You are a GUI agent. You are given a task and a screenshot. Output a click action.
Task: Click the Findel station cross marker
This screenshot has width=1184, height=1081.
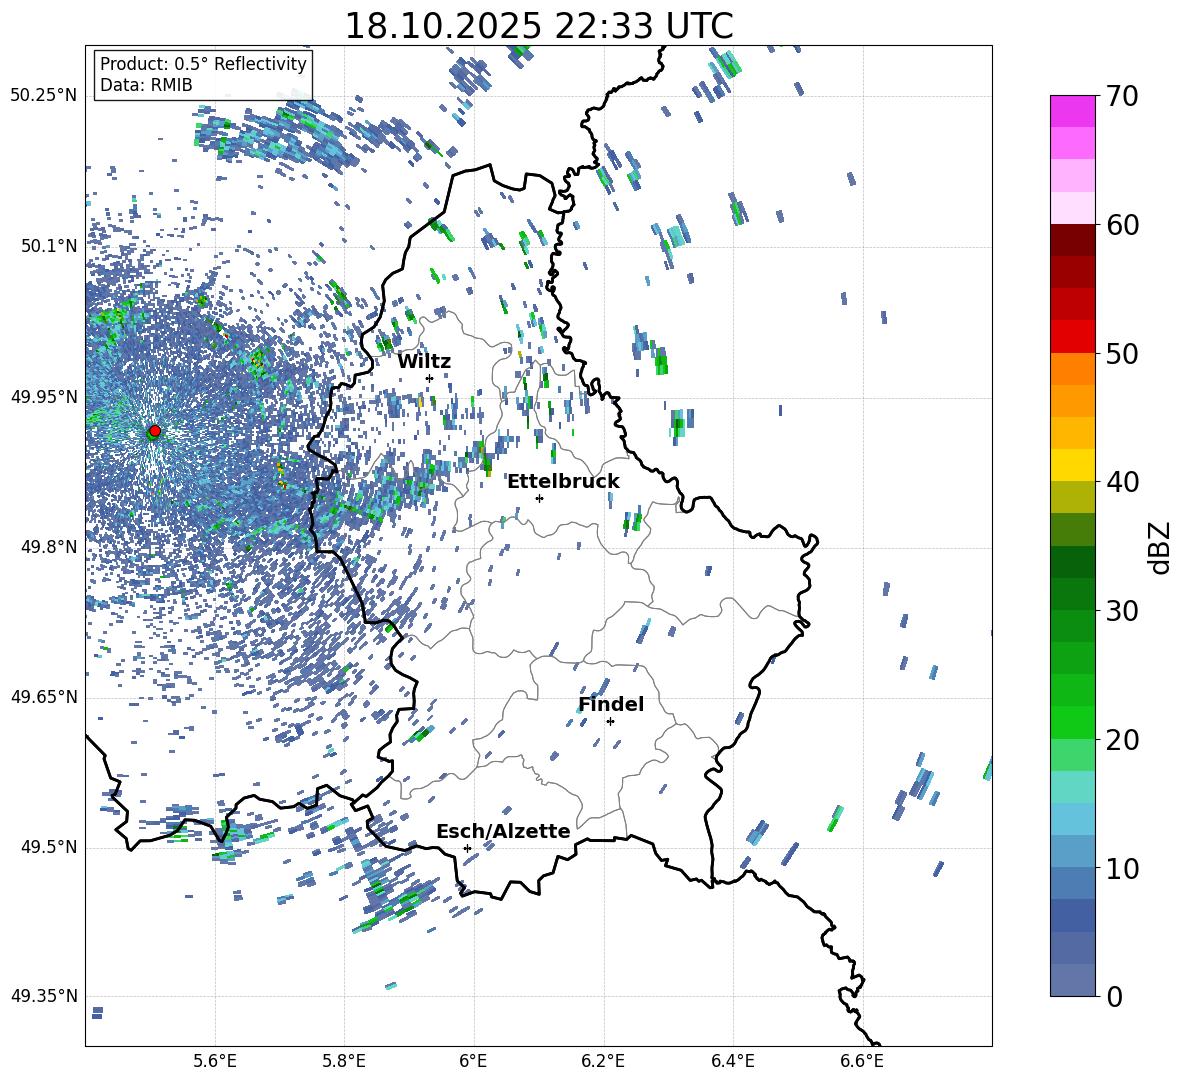[x=610, y=721]
